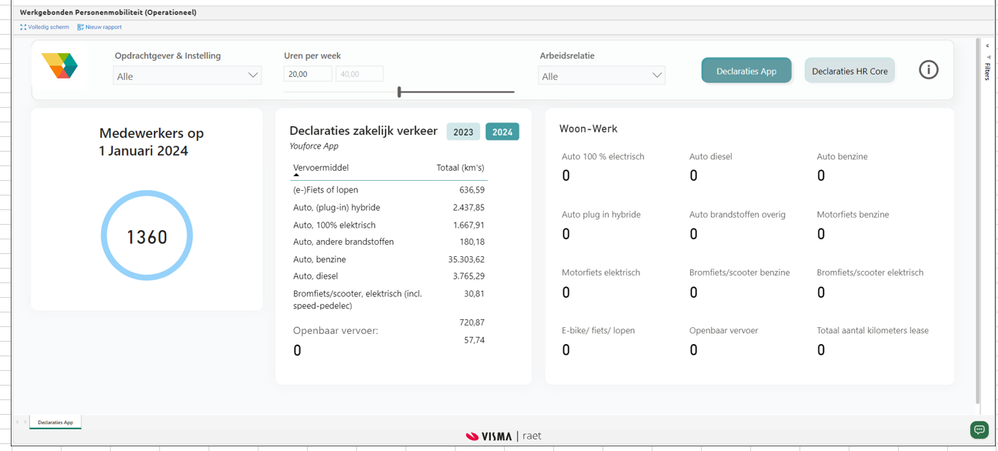Click the info icon in header
Screen dimensions: 998x451
tap(929, 70)
